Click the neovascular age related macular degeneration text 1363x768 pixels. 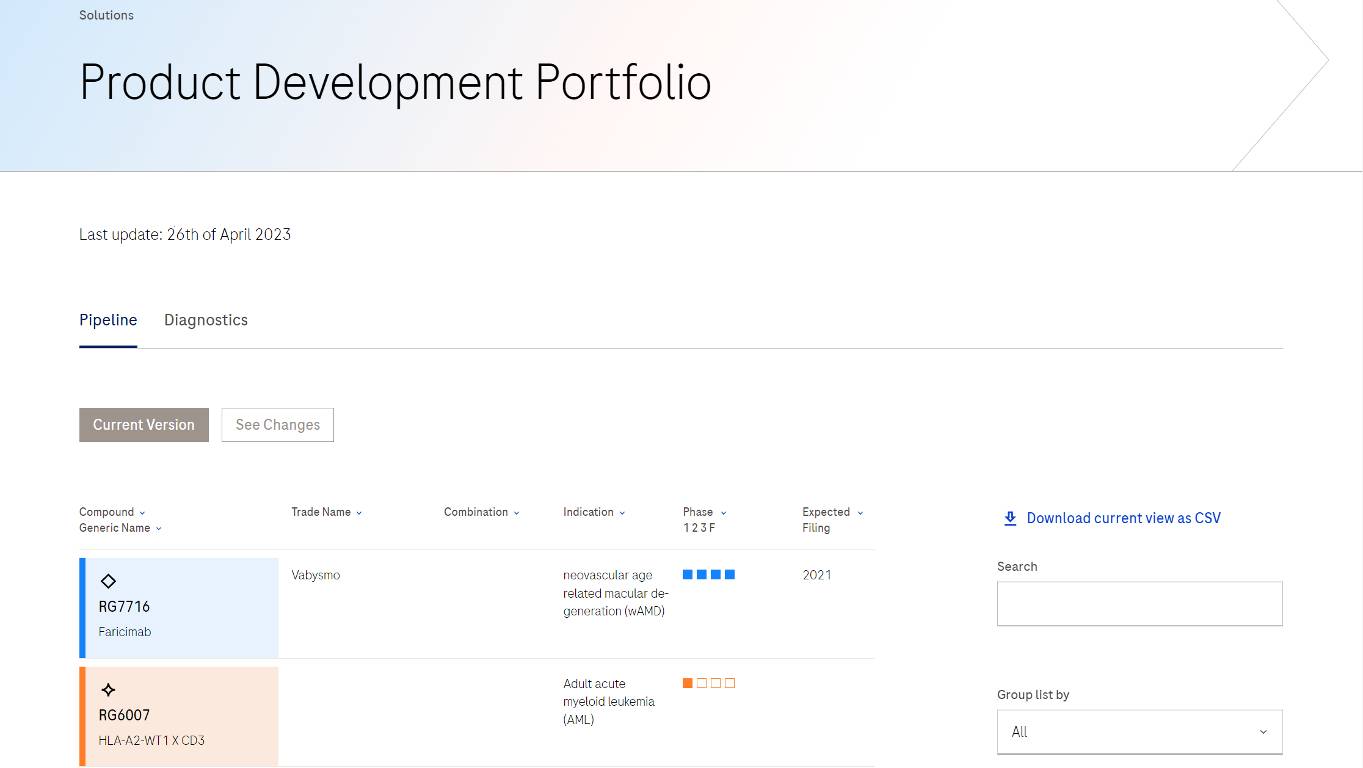click(x=616, y=593)
